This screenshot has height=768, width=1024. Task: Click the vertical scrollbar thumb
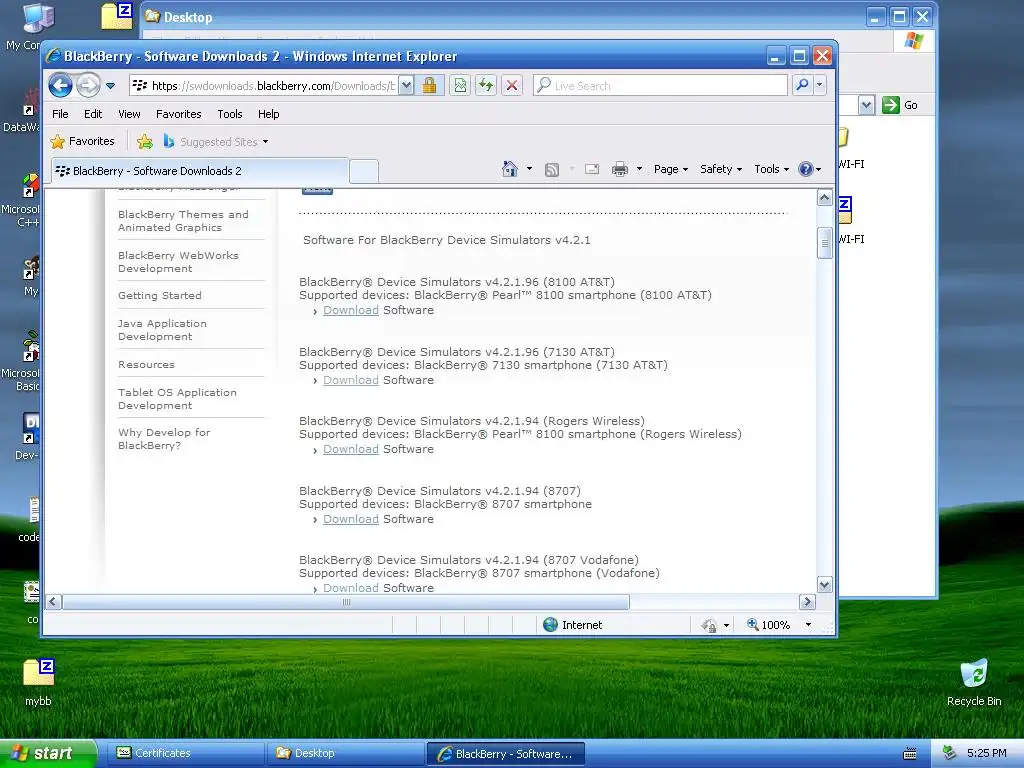pos(824,243)
